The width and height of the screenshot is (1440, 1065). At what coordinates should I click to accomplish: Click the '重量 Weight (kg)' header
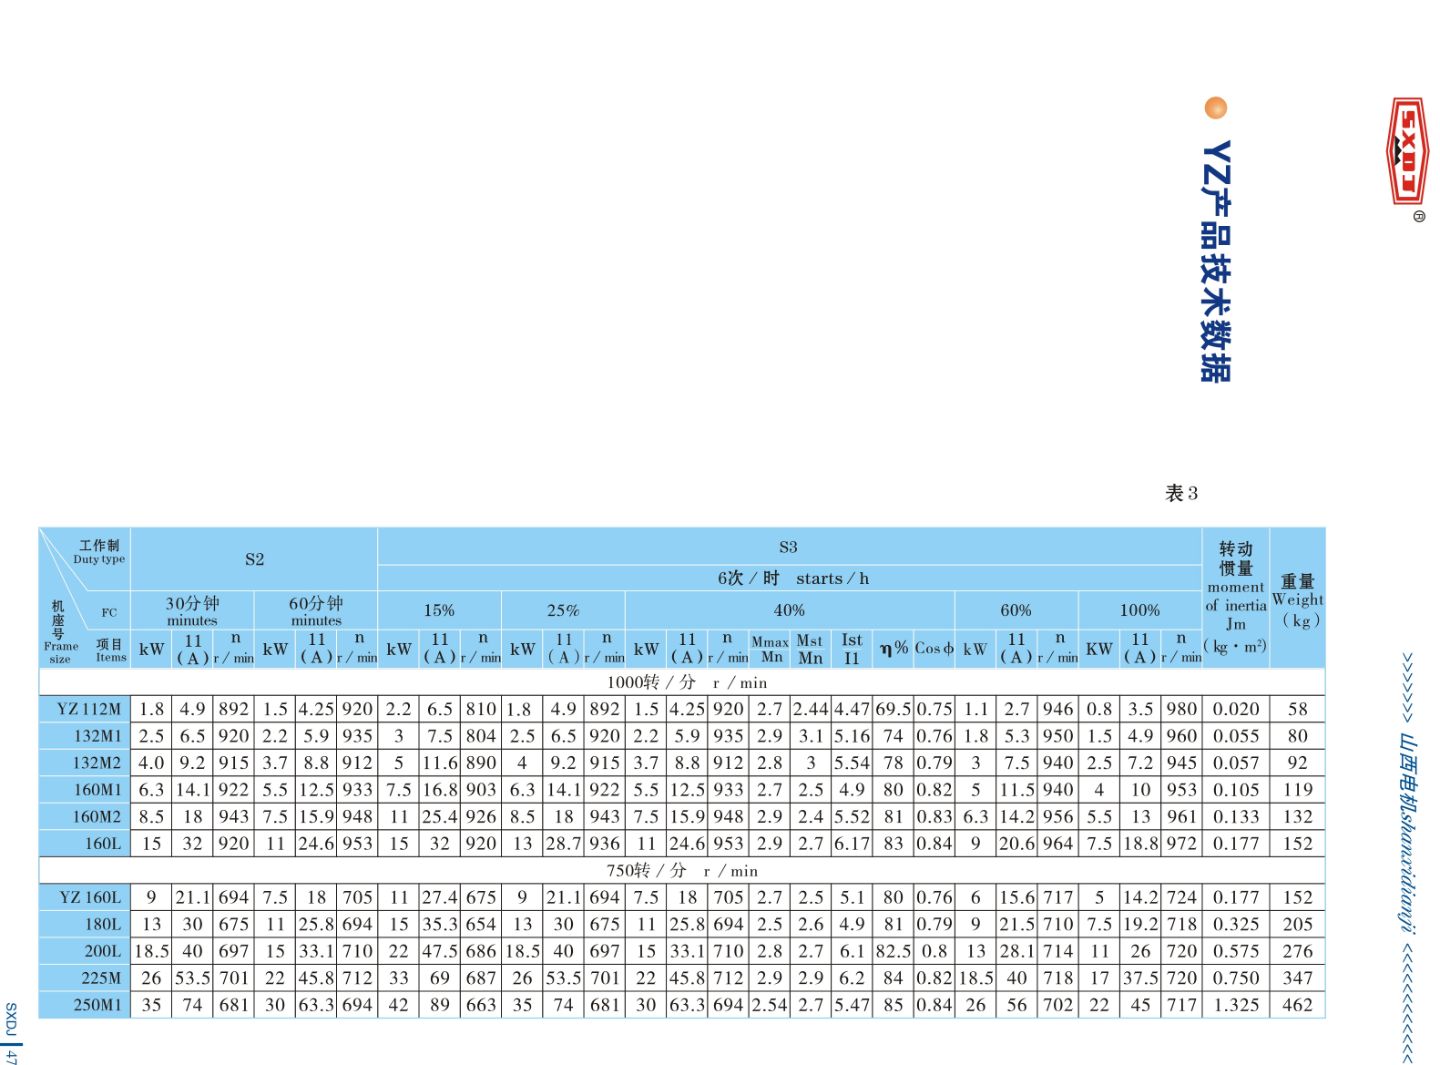(1298, 600)
